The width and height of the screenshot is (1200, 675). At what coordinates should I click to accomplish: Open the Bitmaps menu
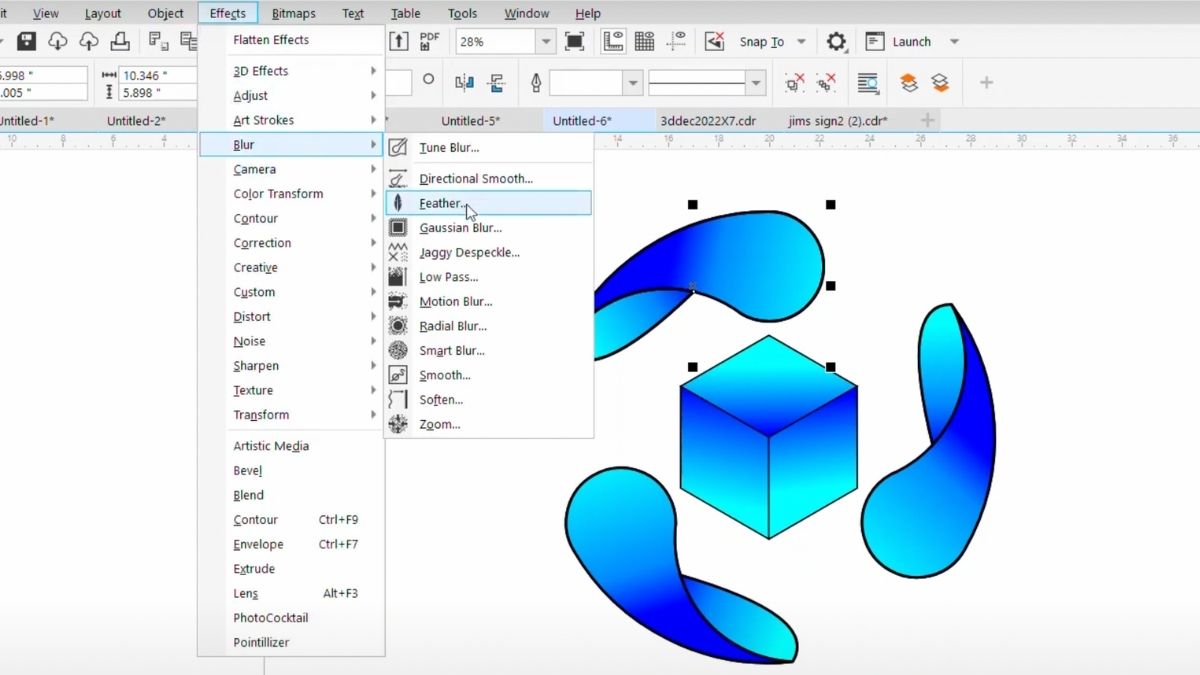tap(295, 13)
